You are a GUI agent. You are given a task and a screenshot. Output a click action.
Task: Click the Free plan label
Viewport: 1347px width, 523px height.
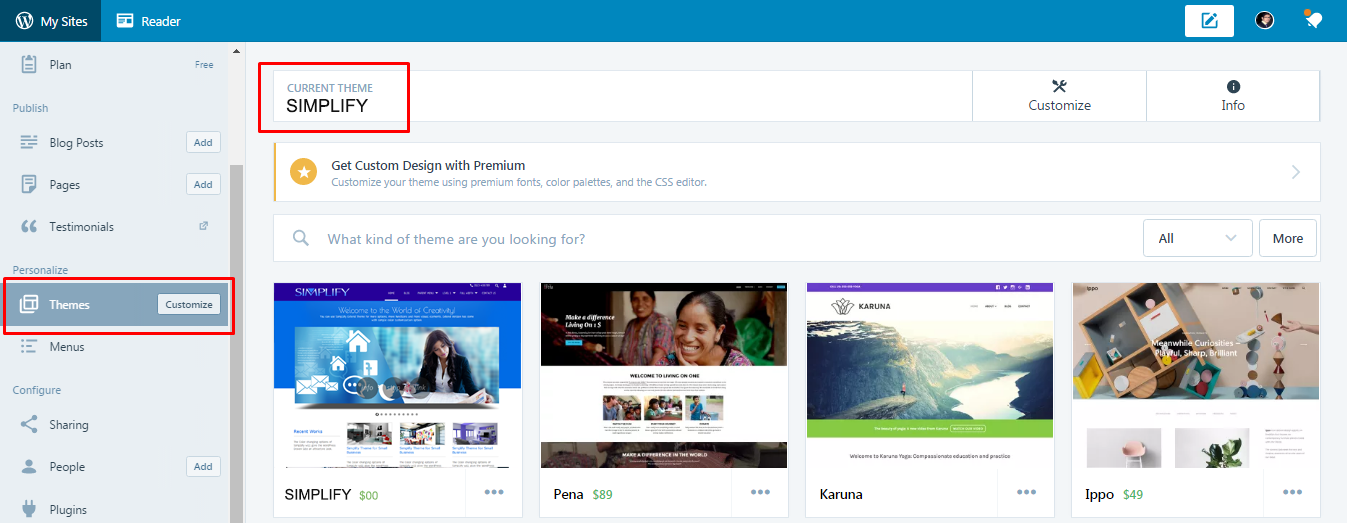(x=204, y=65)
